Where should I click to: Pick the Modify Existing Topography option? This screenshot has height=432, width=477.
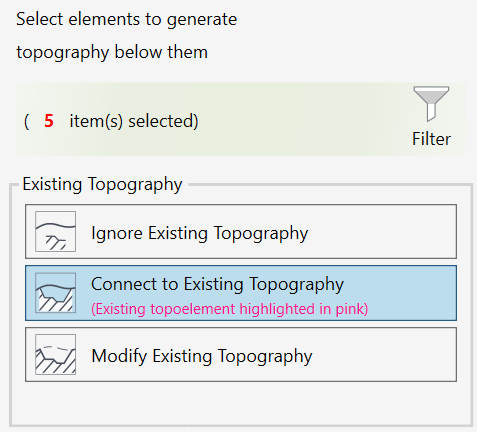point(241,354)
